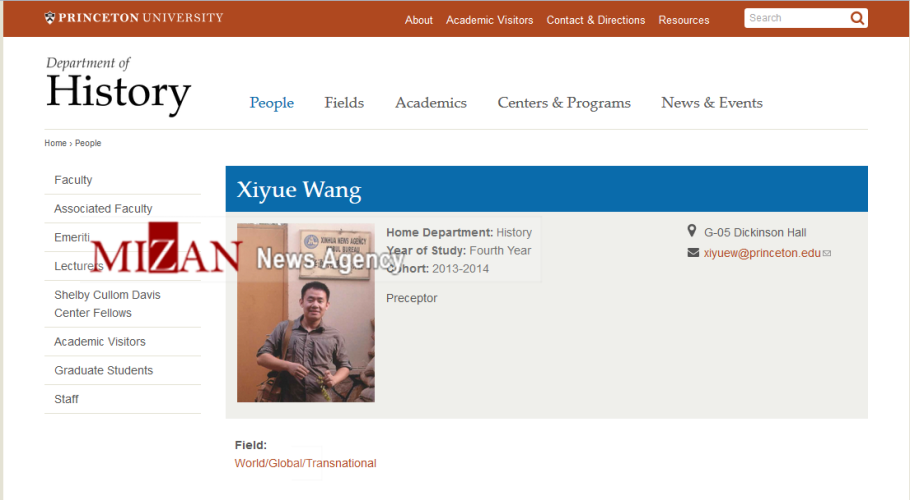Open Academic Visitors in the top bar
The image size is (910, 500).
tap(489, 20)
